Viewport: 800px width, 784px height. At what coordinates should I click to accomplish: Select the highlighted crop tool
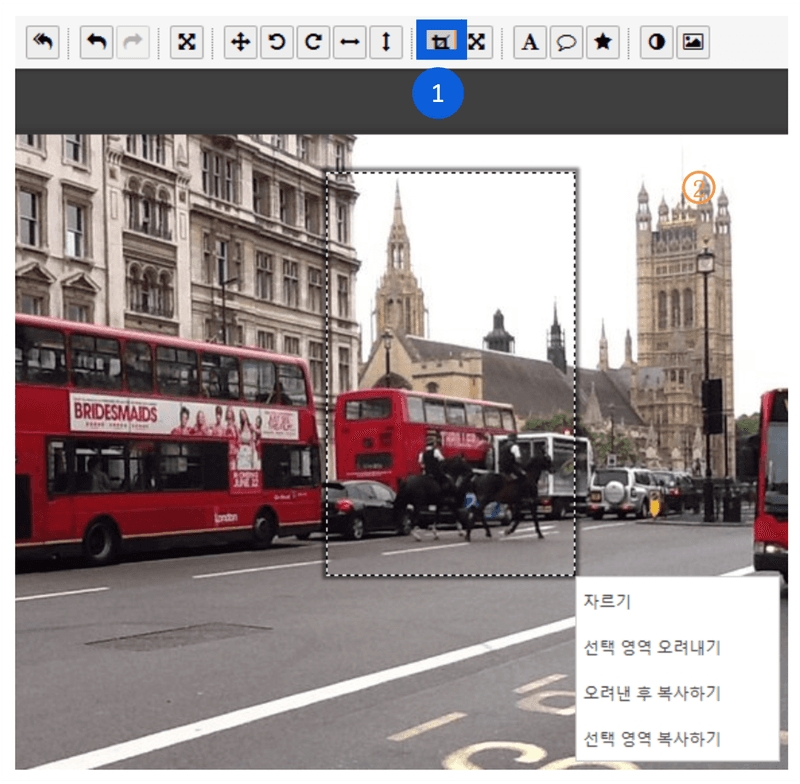click(440, 42)
